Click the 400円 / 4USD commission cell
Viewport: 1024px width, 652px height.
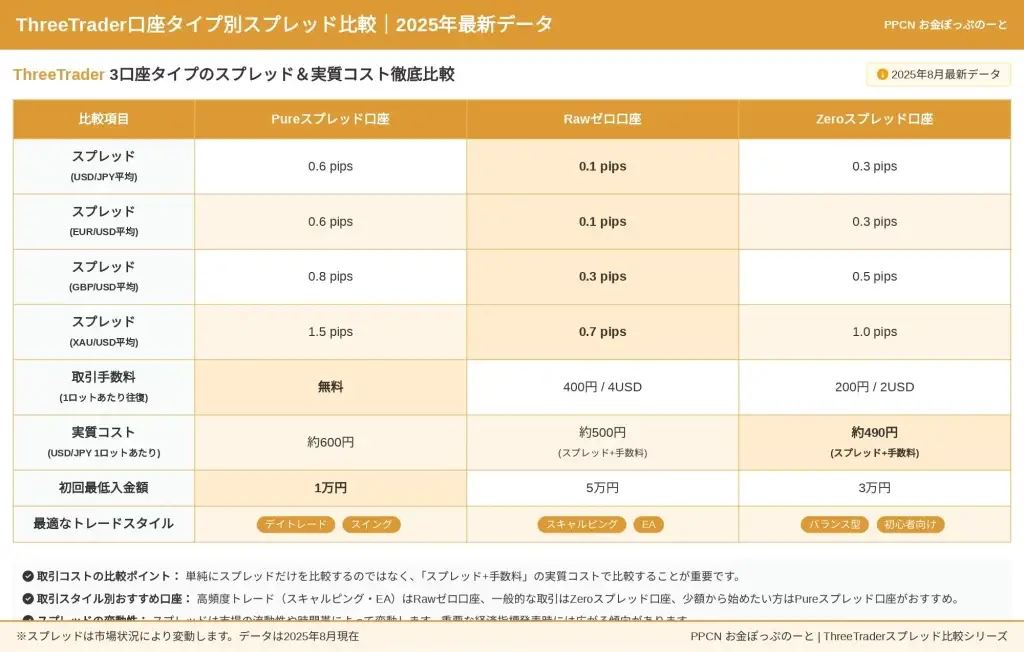pyautogui.click(x=602, y=387)
